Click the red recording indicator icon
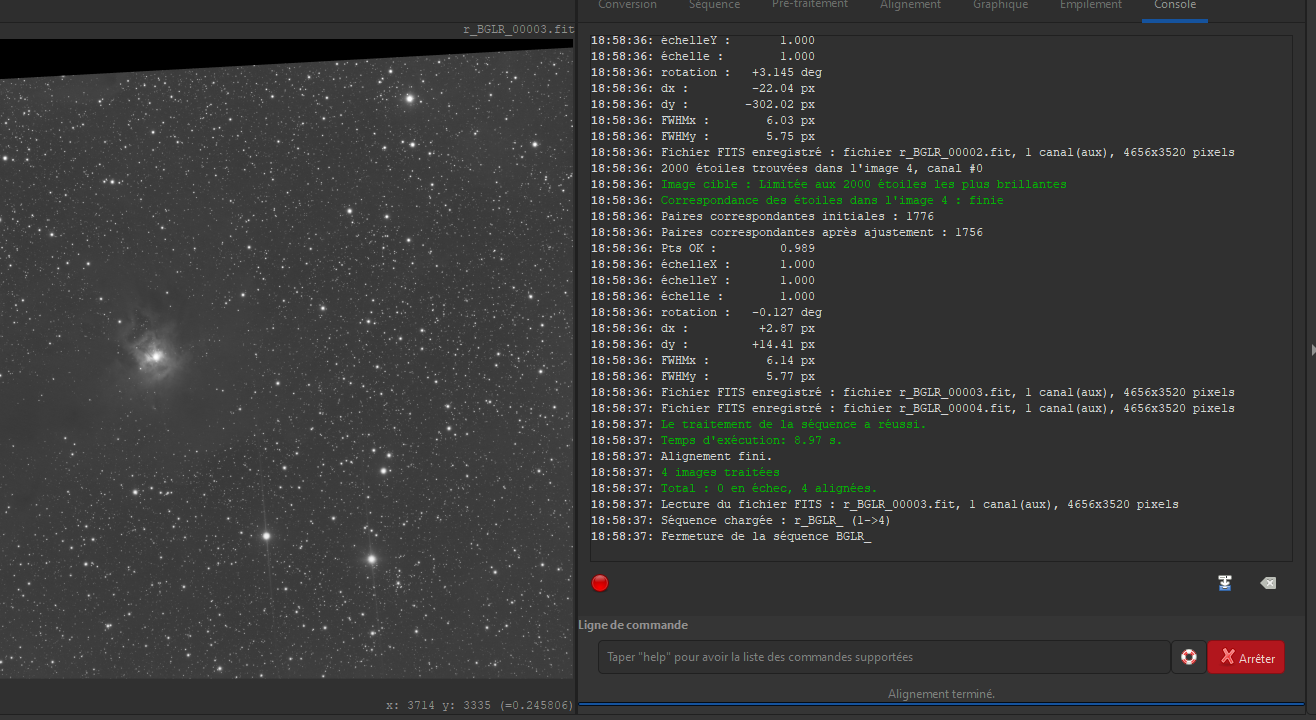The image size is (1316, 720). coord(600,583)
